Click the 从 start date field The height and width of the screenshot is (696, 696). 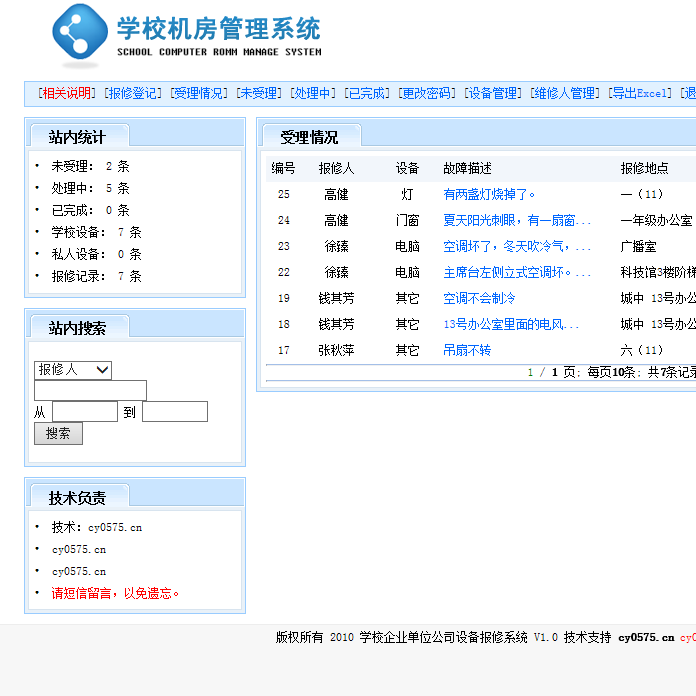click(x=85, y=411)
